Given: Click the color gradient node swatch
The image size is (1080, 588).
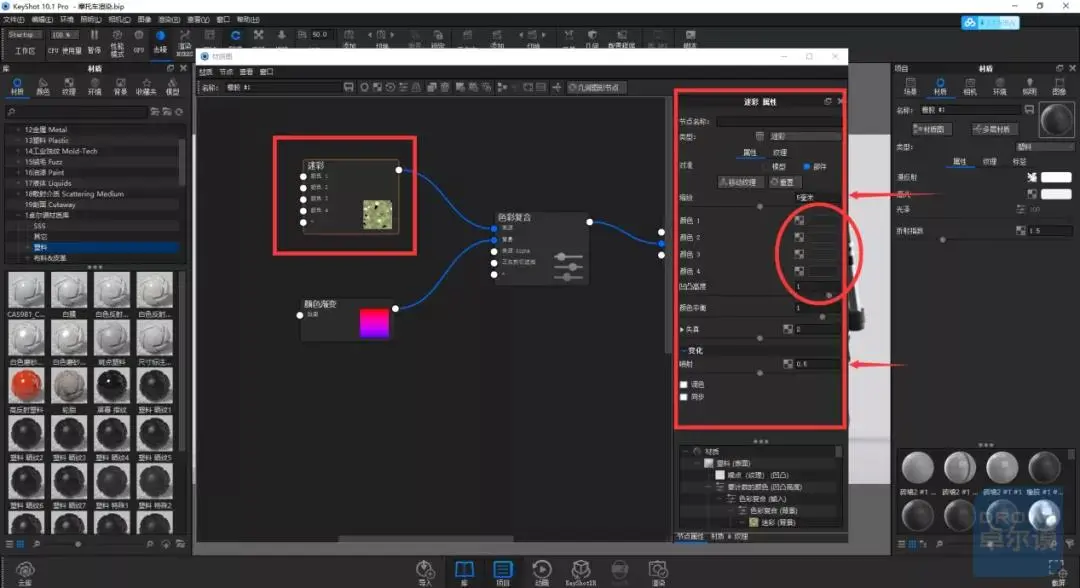Looking at the screenshot, I should (x=374, y=323).
